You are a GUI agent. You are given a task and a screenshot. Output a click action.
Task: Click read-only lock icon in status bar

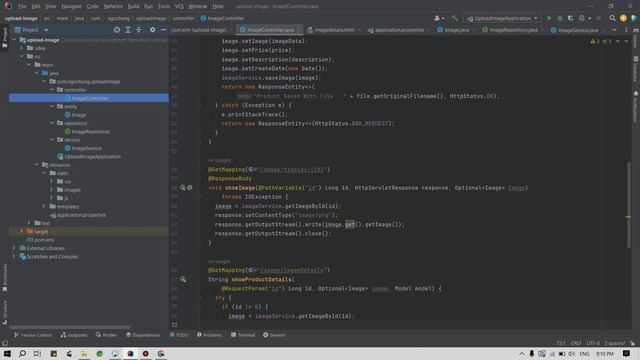point(632,343)
